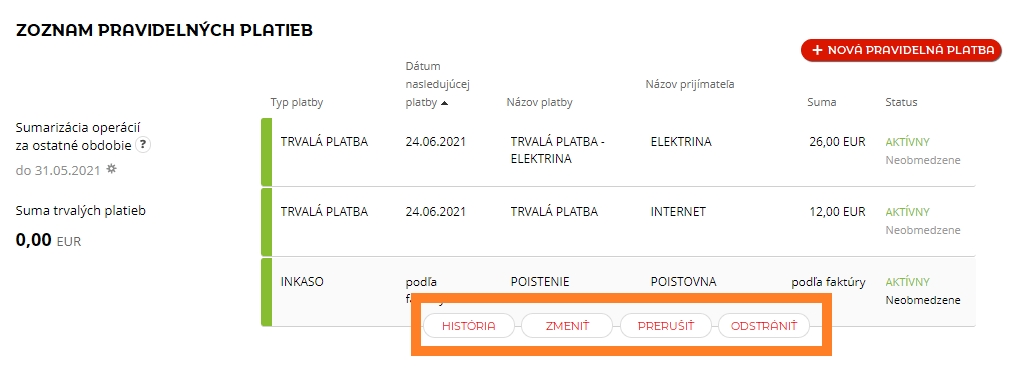The height and width of the screenshot is (387, 1019).
Task: Create new payment via NOVÁ PRAVIDELNÁ PLATBA
Action: tap(901, 50)
